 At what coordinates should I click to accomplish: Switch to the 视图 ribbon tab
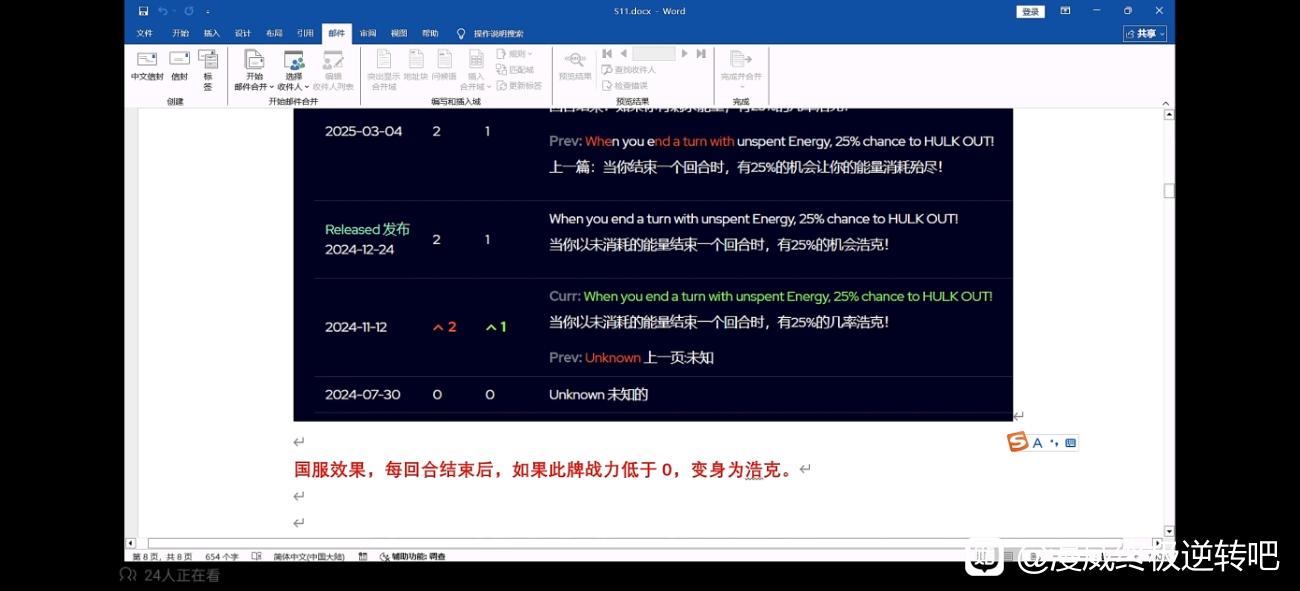[399, 33]
